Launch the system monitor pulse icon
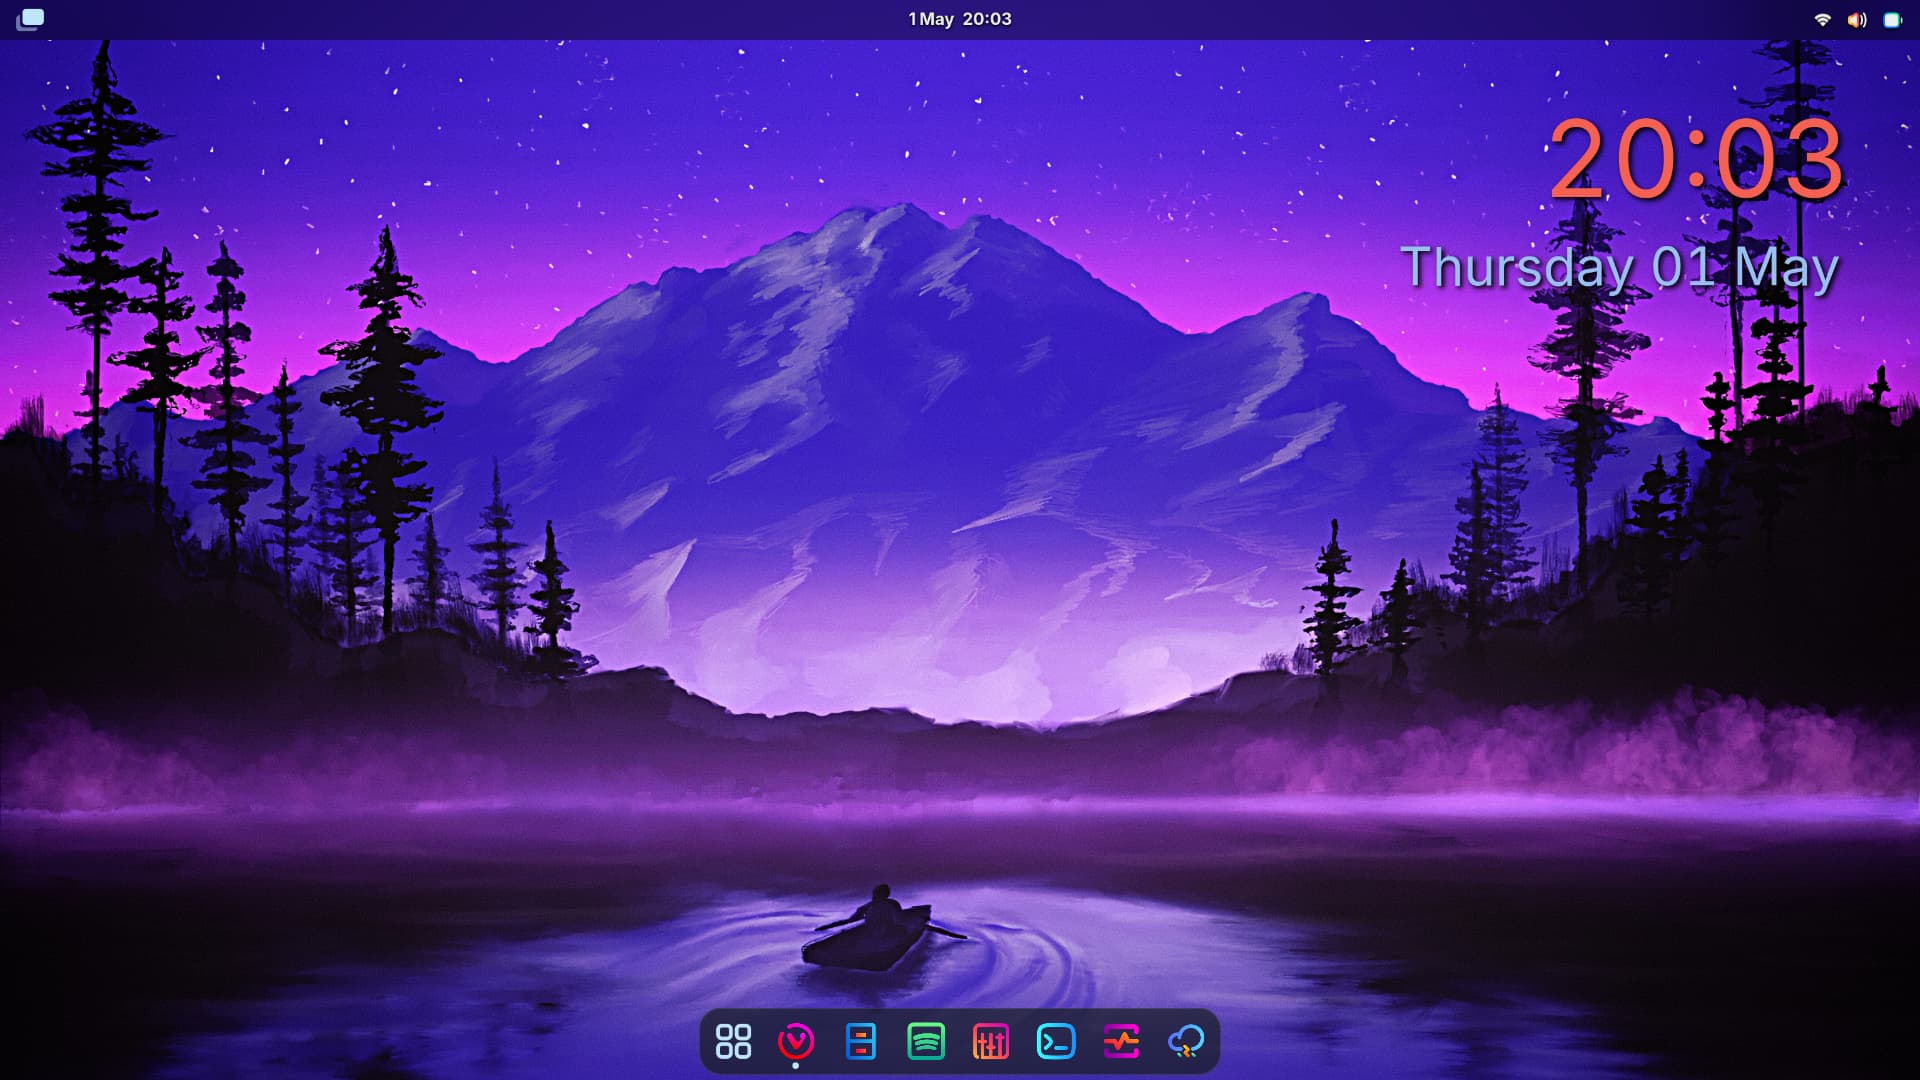This screenshot has width=1920, height=1080. coord(1121,1041)
